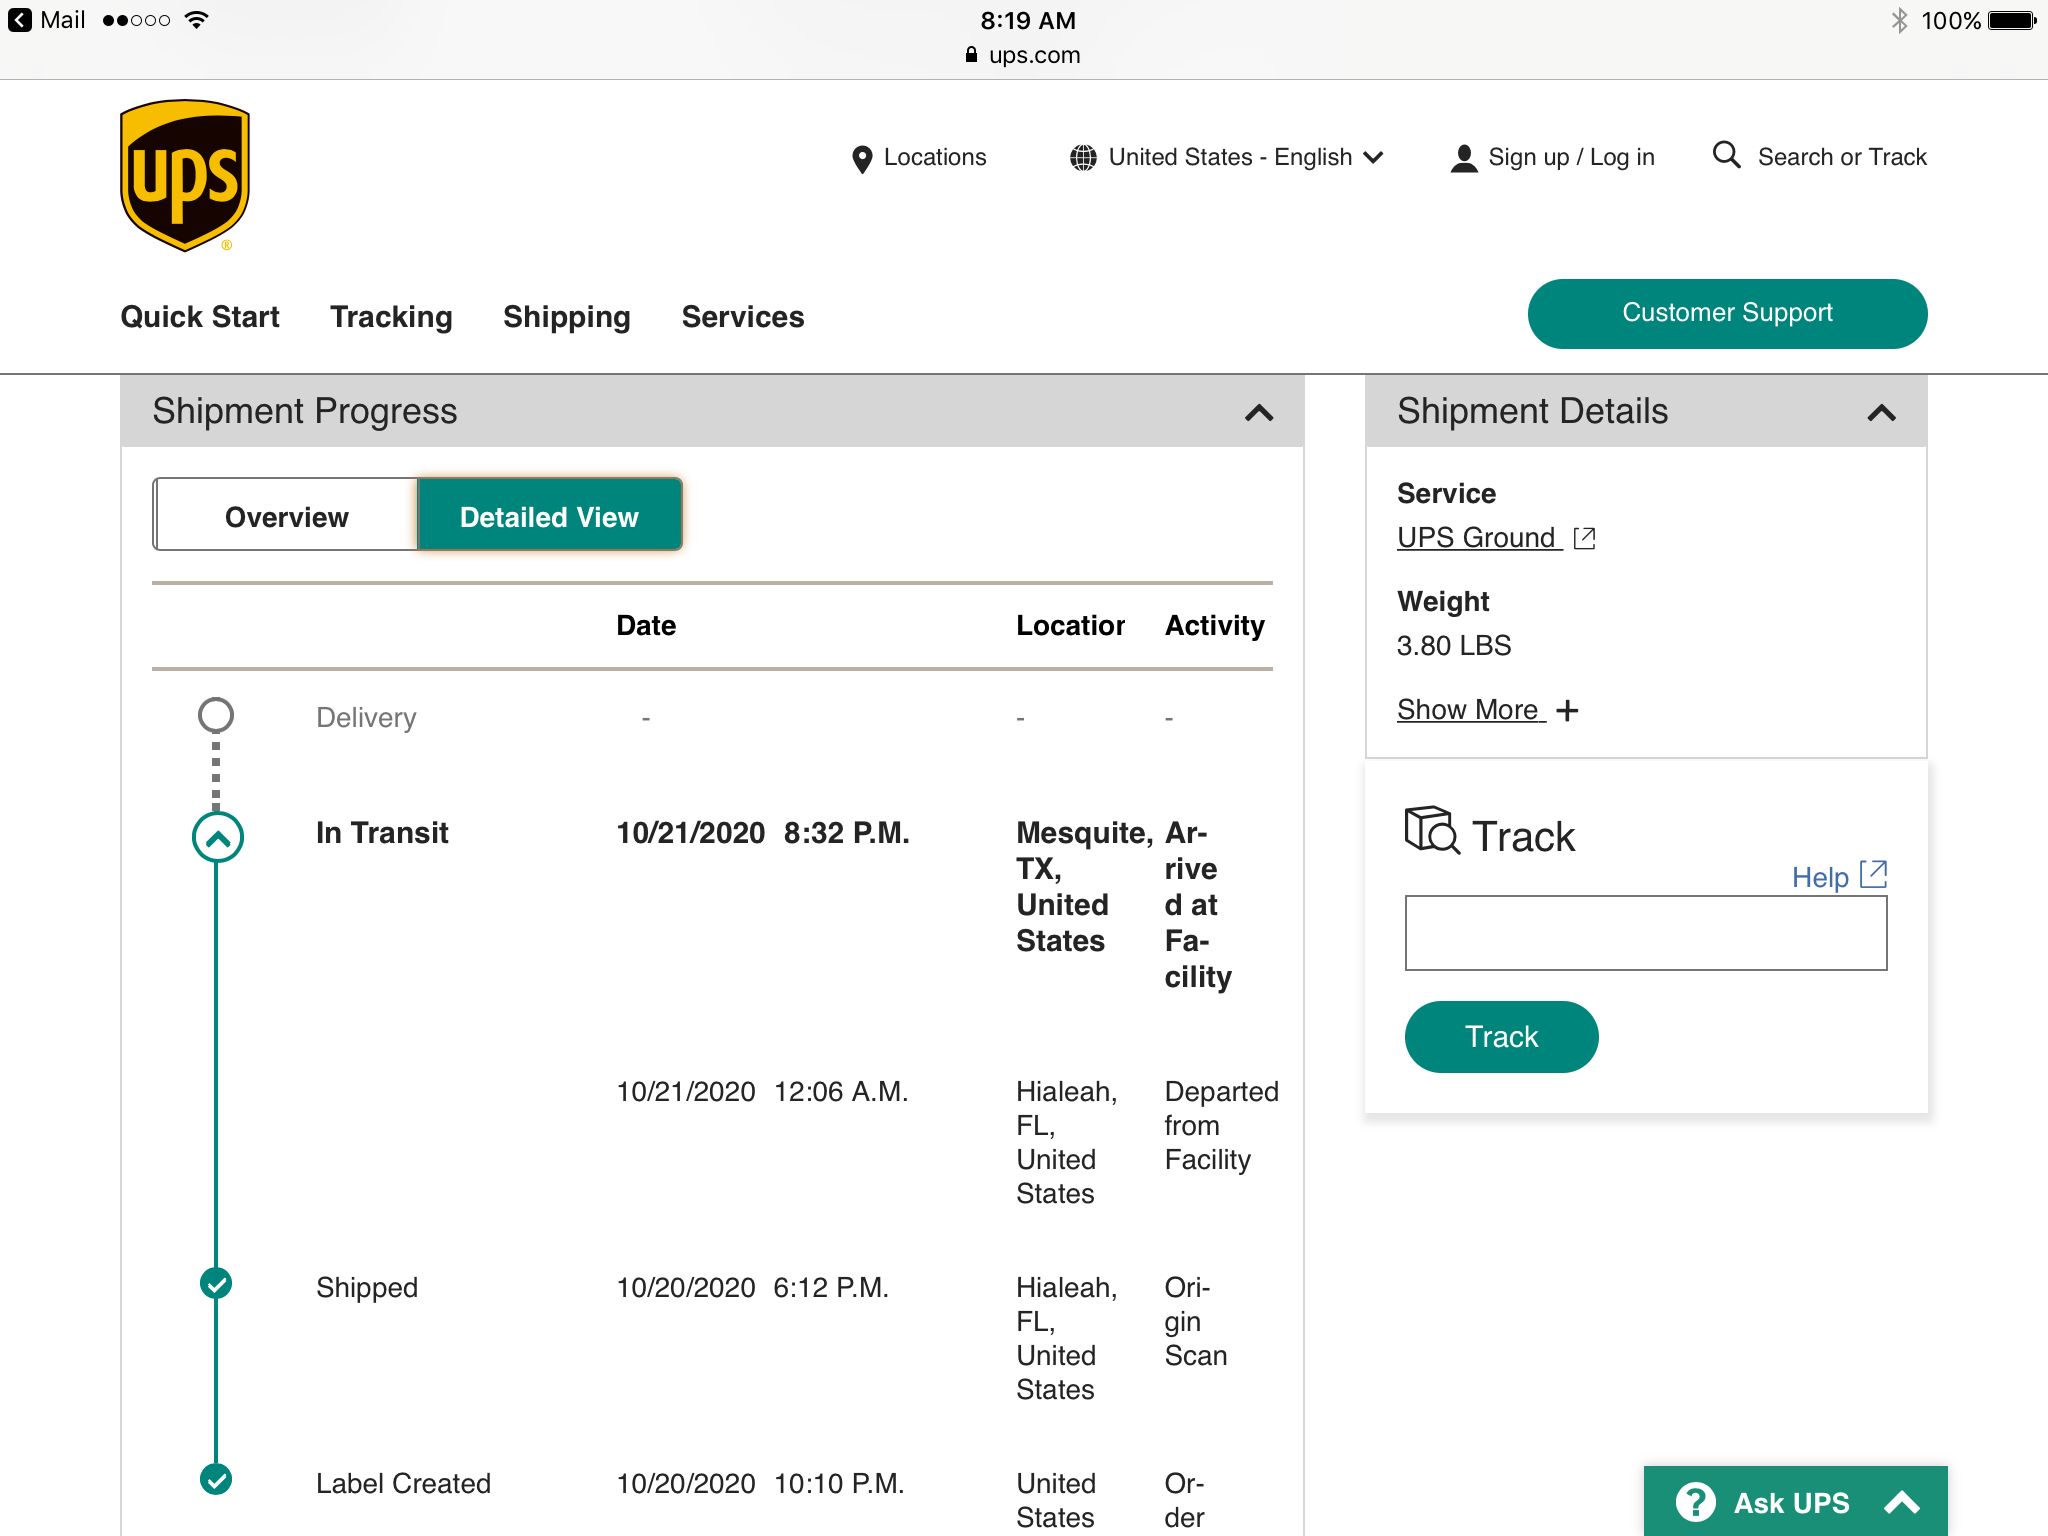This screenshot has width=2048, height=1536.
Task: Click the Customer Support button
Action: pos(1727,313)
